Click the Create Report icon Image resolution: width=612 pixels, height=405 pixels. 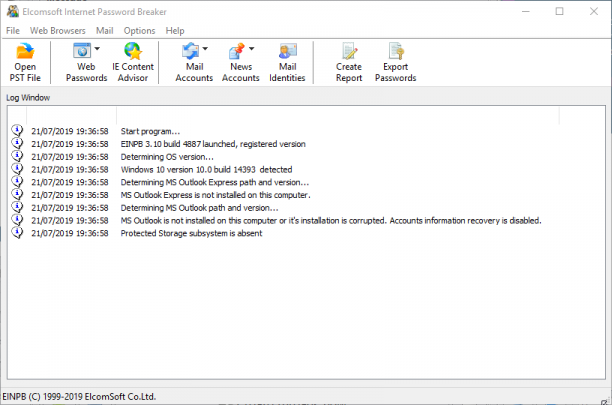coord(349,51)
